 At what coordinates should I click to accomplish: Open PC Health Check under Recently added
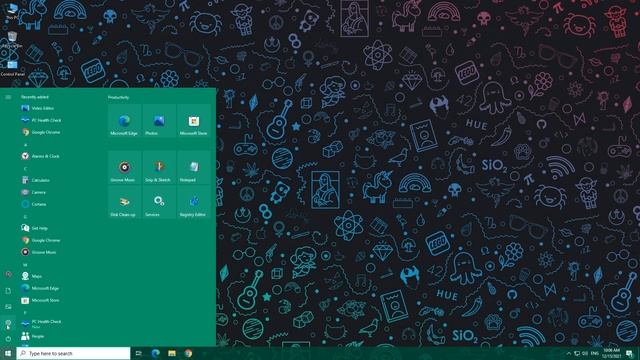tap(59, 120)
